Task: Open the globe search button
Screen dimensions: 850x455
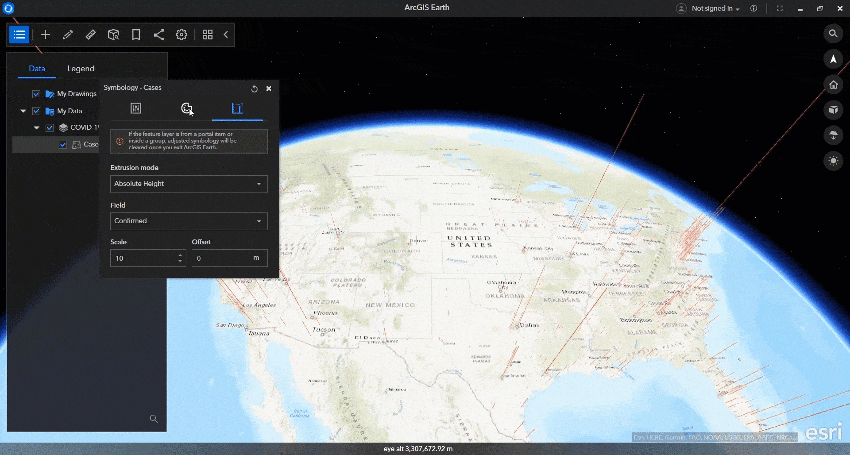Action: 833,34
